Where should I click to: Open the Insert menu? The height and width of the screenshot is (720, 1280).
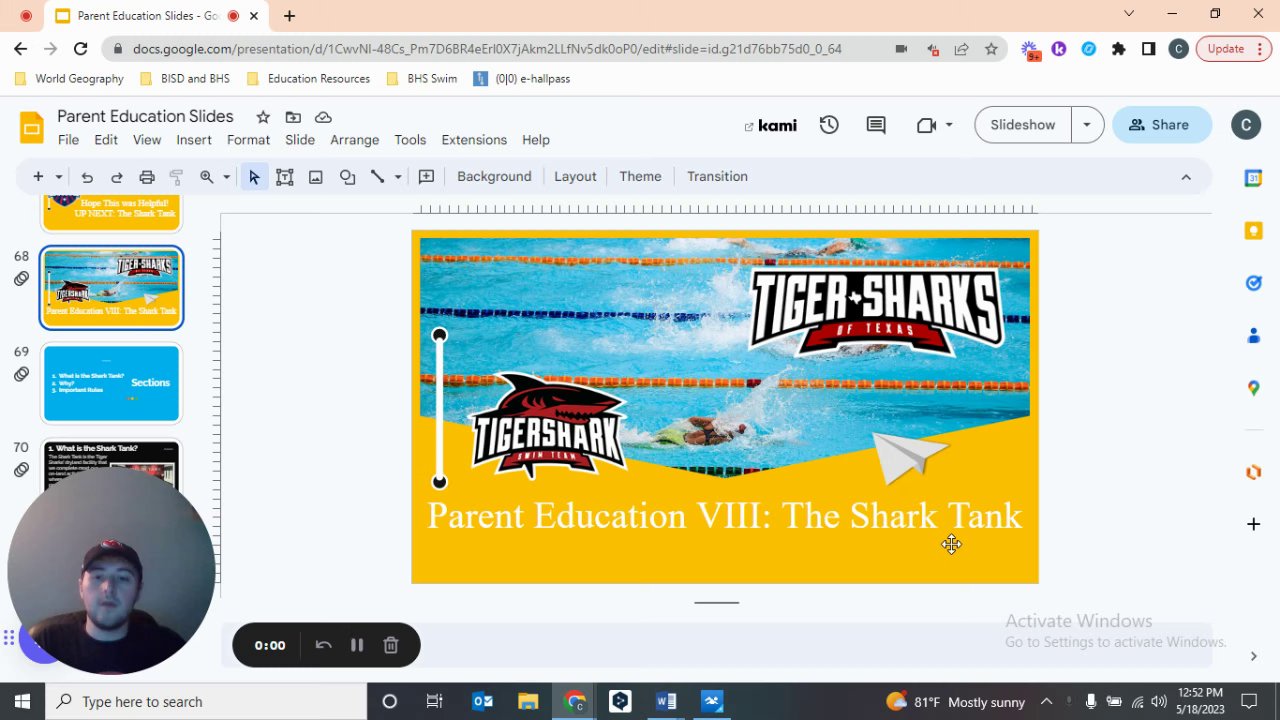(x=194, y=140)
